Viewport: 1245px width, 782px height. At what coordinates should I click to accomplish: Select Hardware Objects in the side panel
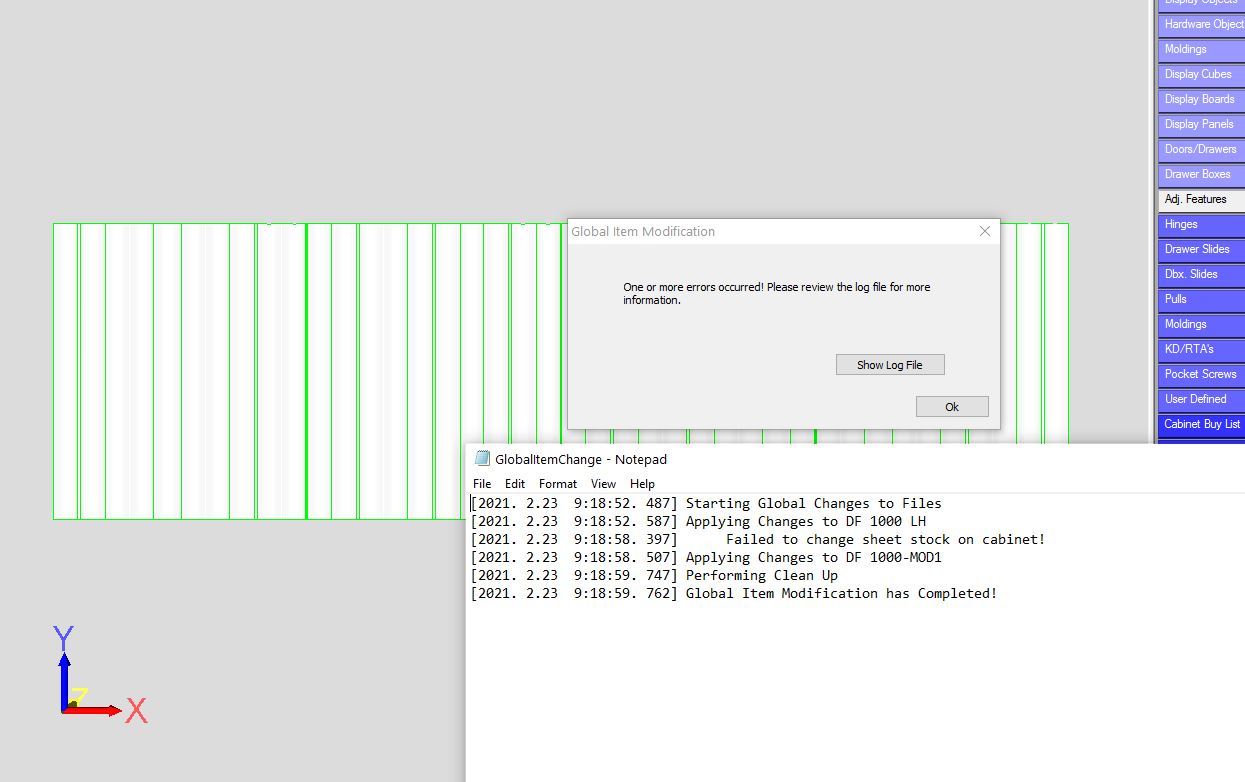(1202, 24)
